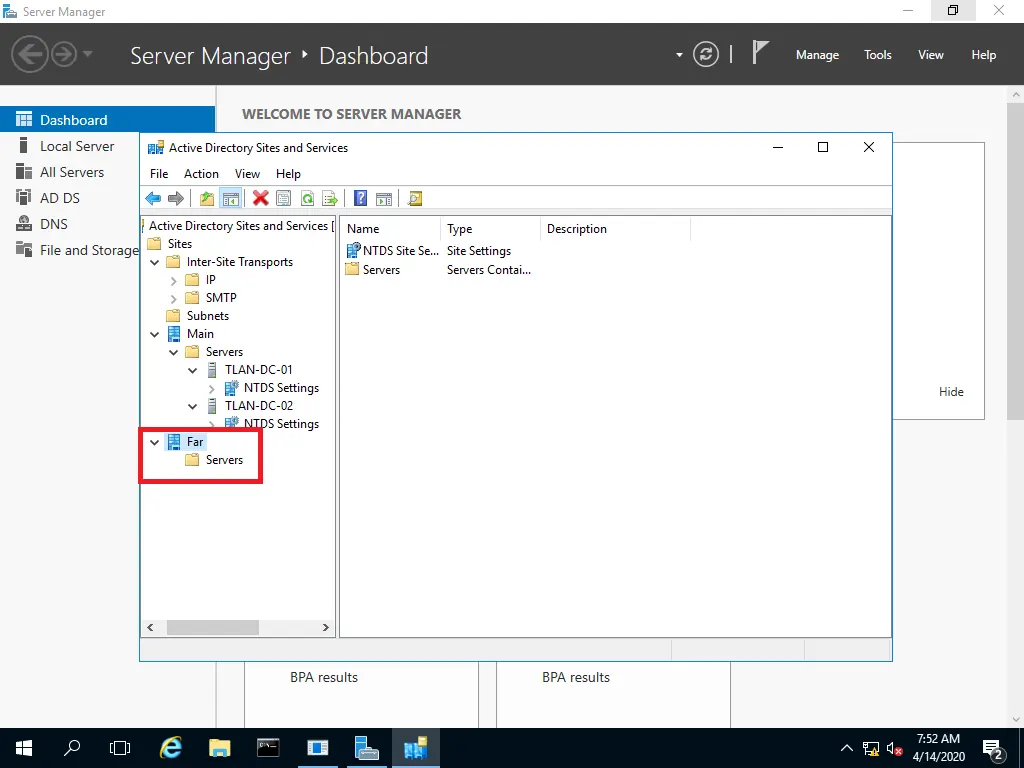Viewport: 1024px width, 768px height.
Task: Go up one level with folder-arrow icon
Action: (x=207, y=199)
